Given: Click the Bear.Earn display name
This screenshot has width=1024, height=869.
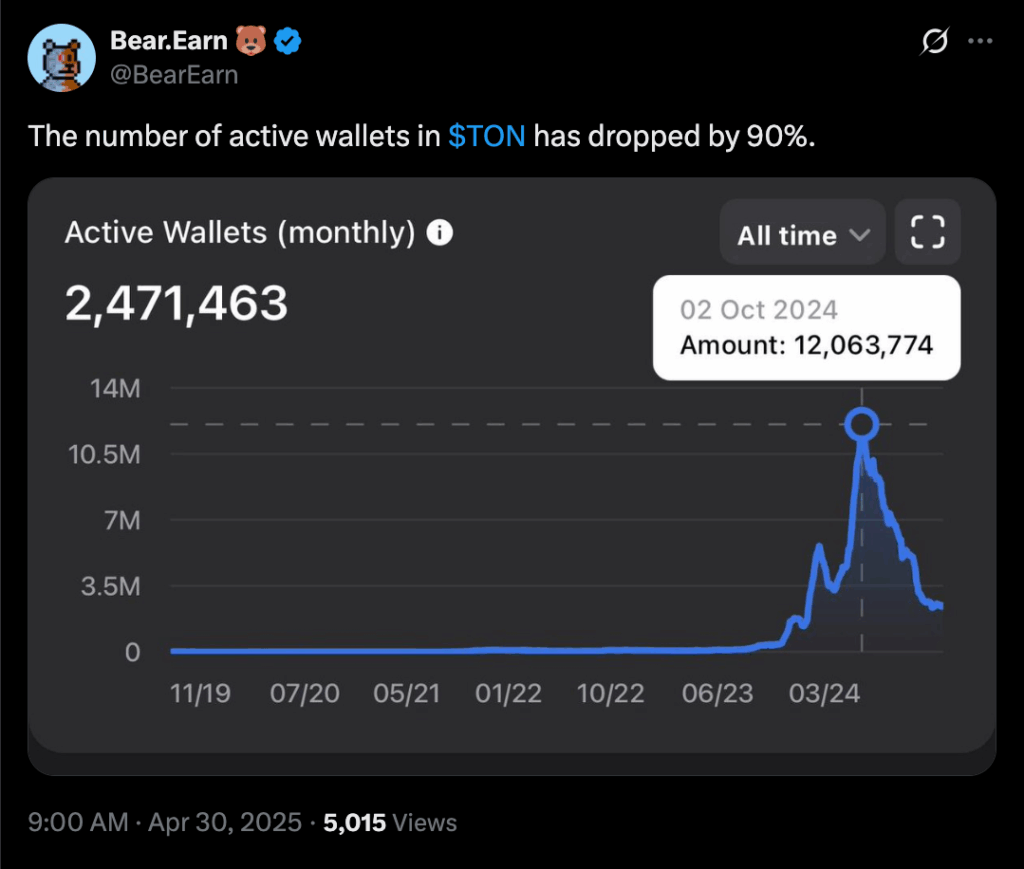Looking at the screenshot, I should [x=169, y=42].
